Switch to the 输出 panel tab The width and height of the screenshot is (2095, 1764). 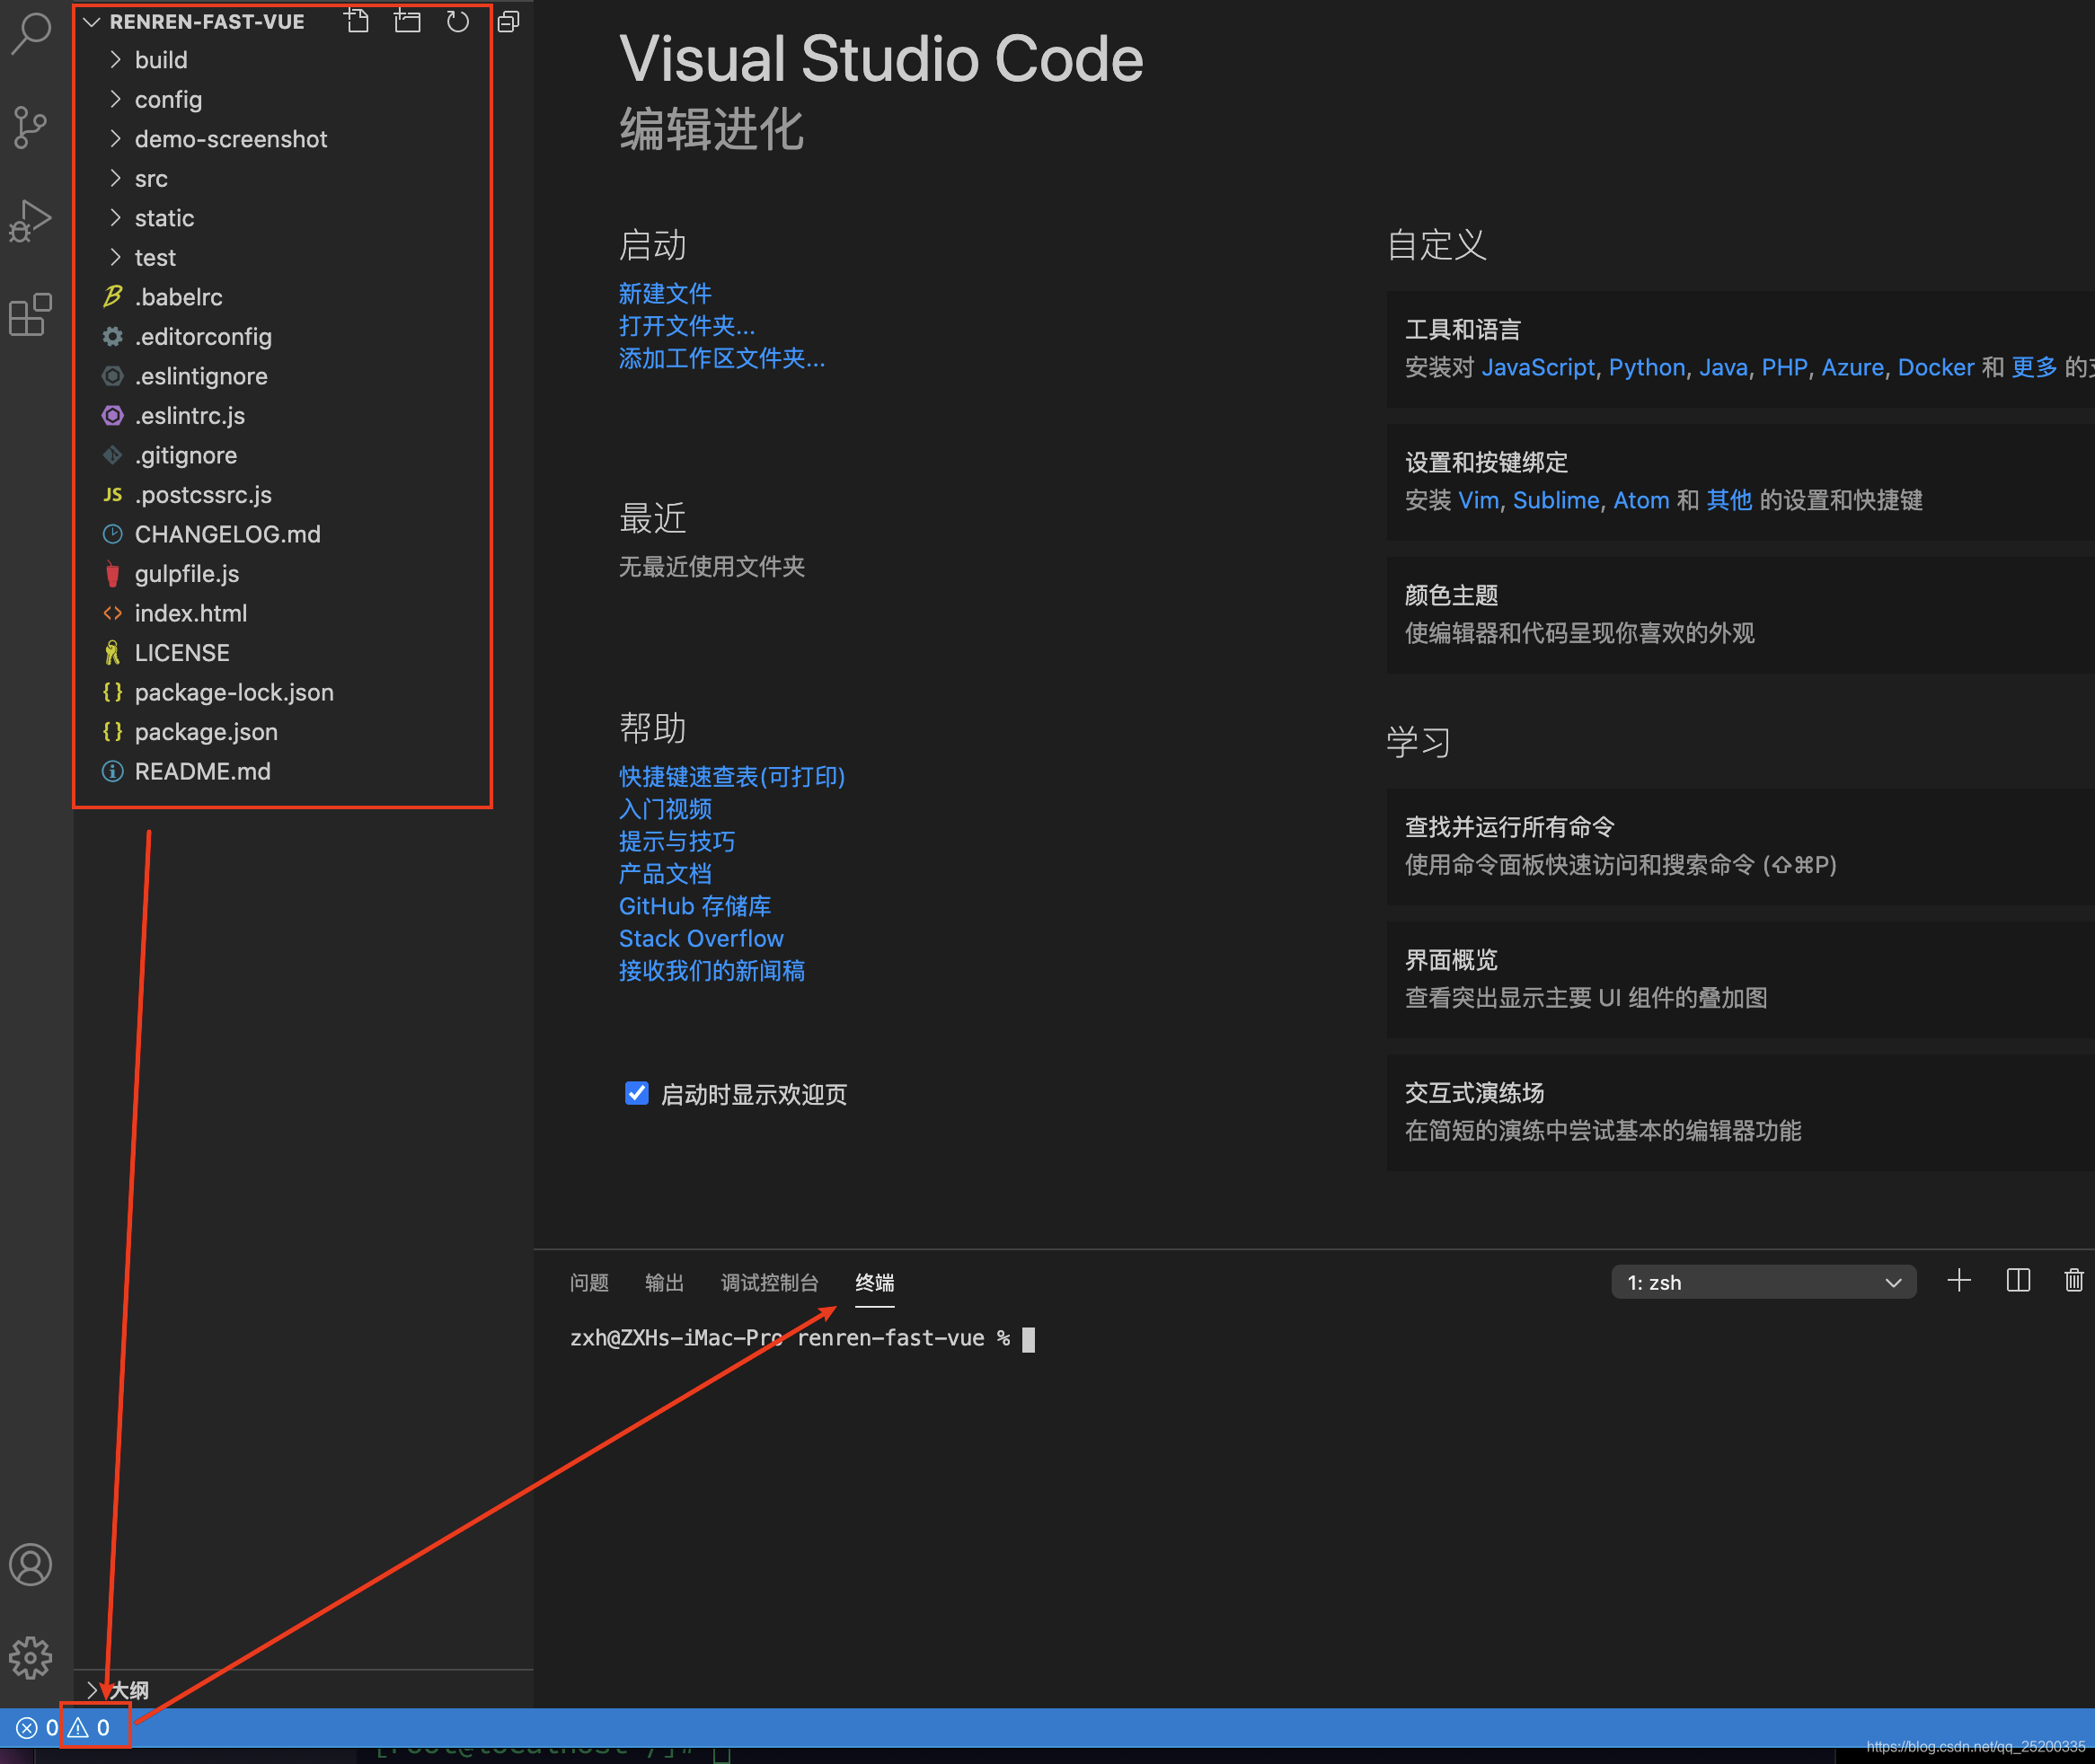(x=664, y=1282)
